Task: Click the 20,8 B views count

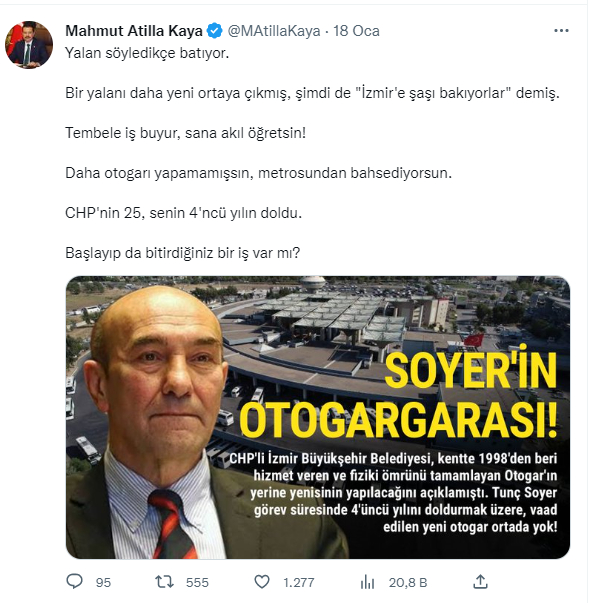Action: coord(408,583)
